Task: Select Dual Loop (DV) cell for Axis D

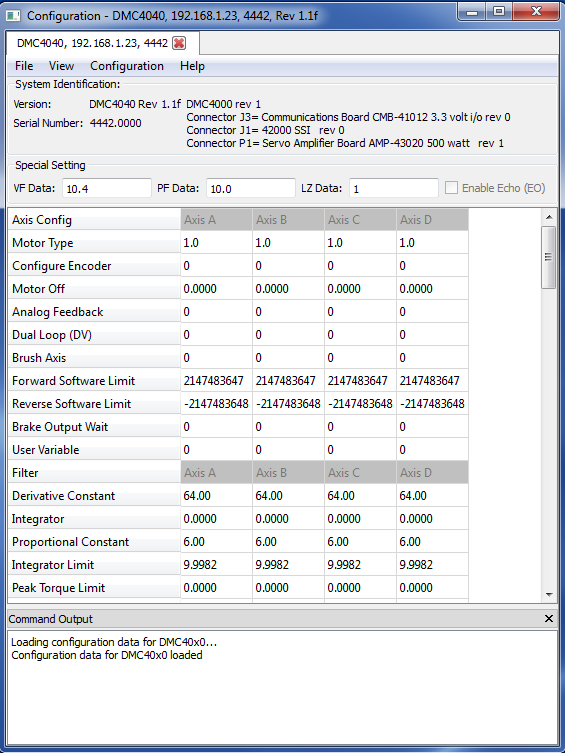Action: [433, 335]
